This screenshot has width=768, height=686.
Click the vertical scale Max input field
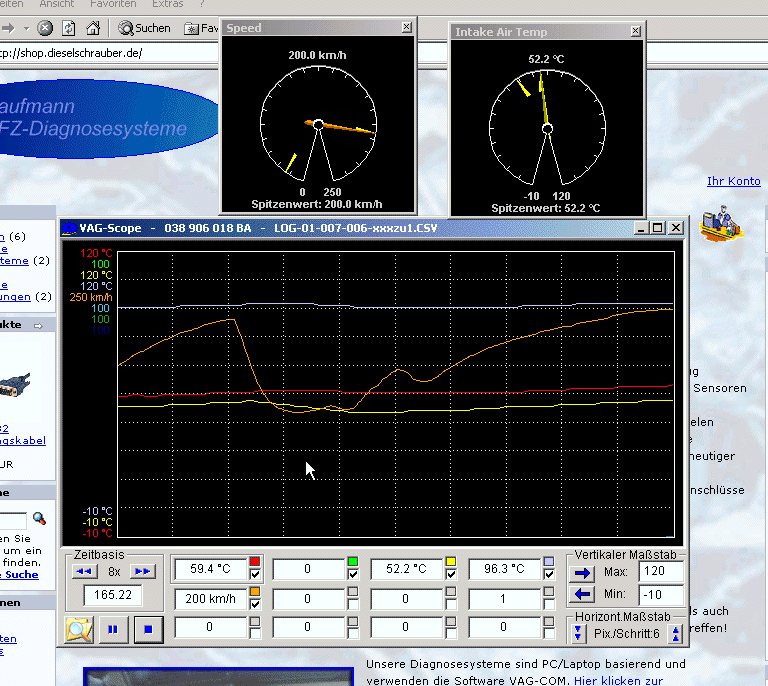(660, 571)
